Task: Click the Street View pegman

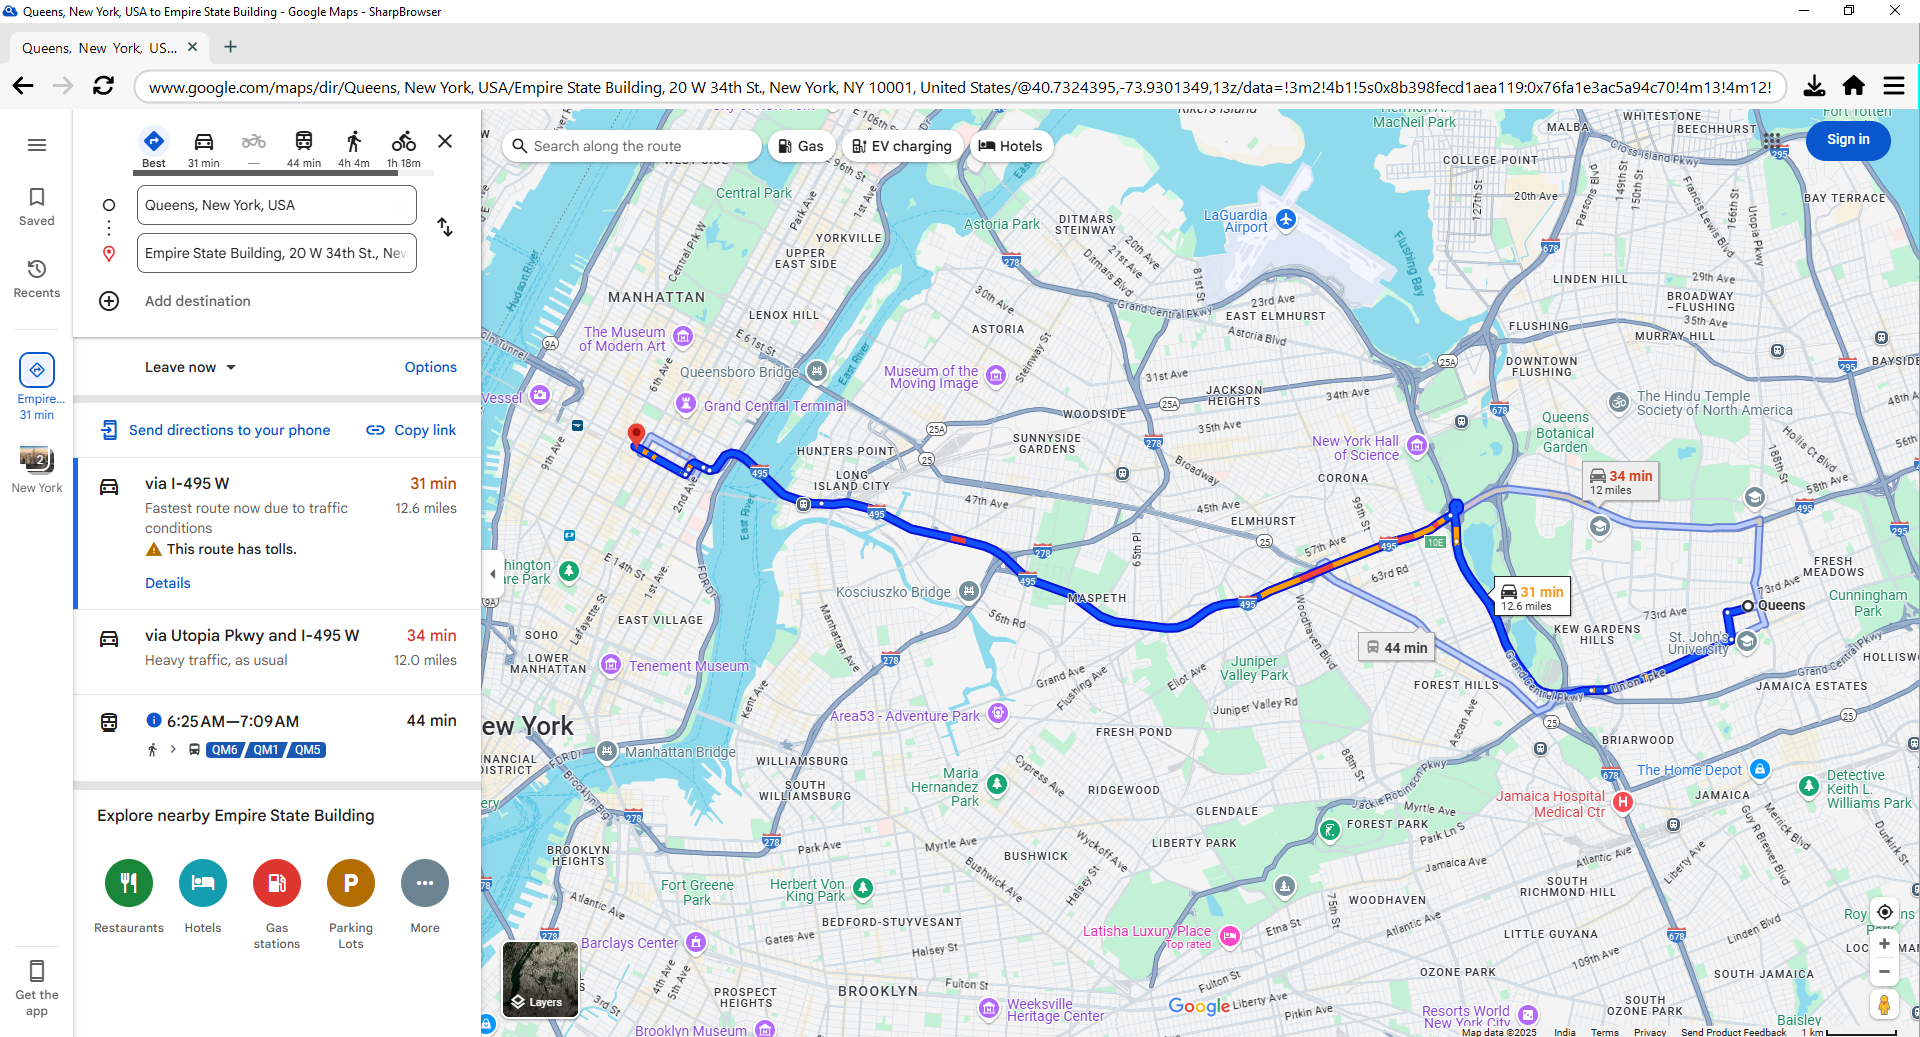Action: 1884,1004
